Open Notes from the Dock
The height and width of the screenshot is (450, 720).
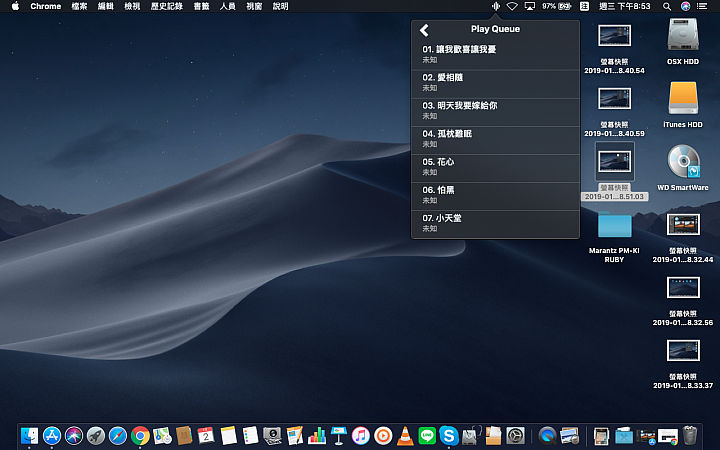(x=228, y=435)
